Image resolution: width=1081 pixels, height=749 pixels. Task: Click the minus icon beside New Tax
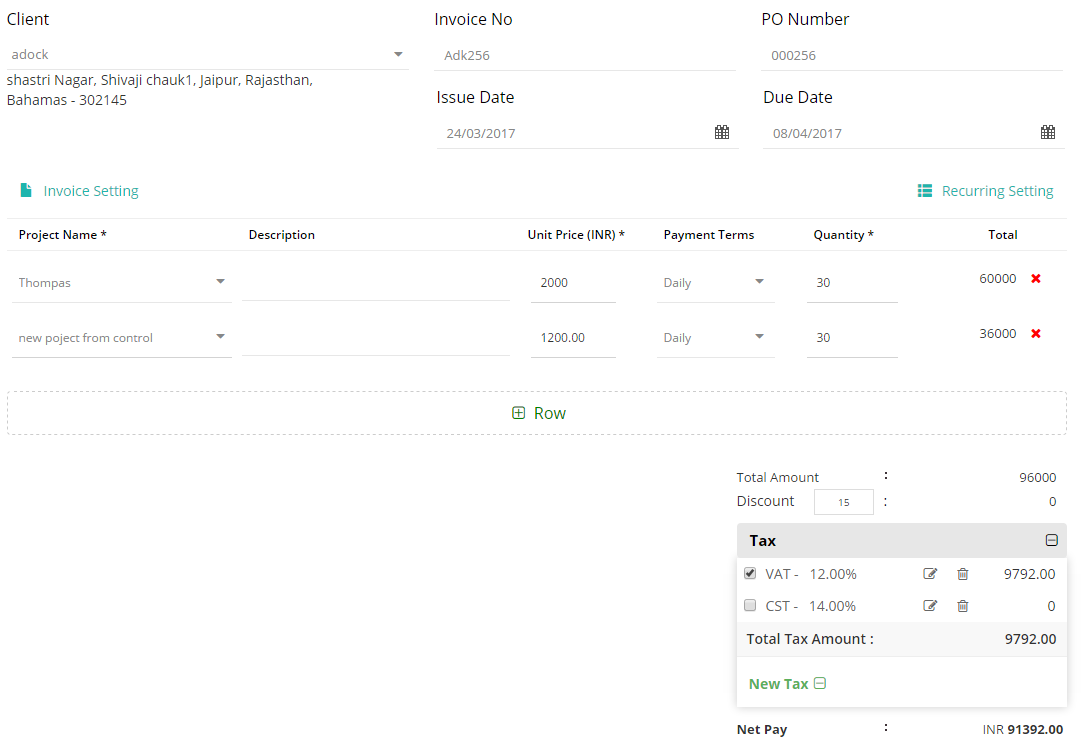pyautogui.click(x=820, y=683)
